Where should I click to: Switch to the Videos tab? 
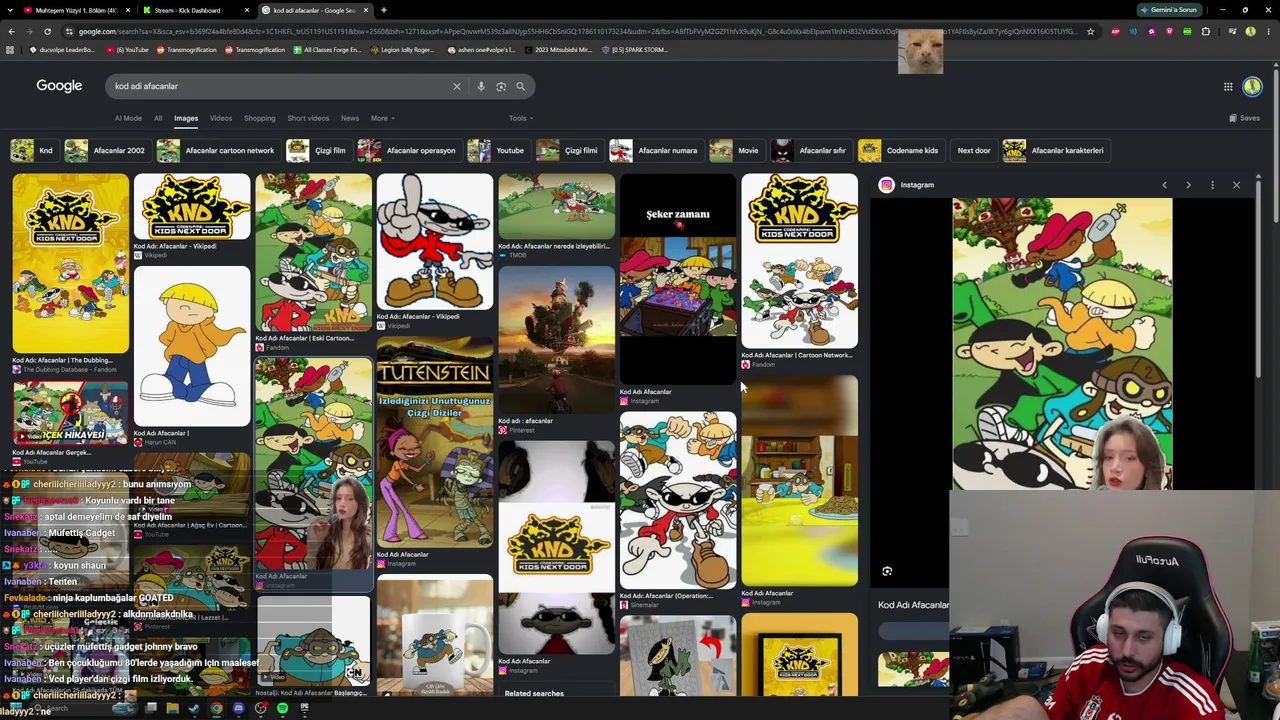tap(221, 118)
